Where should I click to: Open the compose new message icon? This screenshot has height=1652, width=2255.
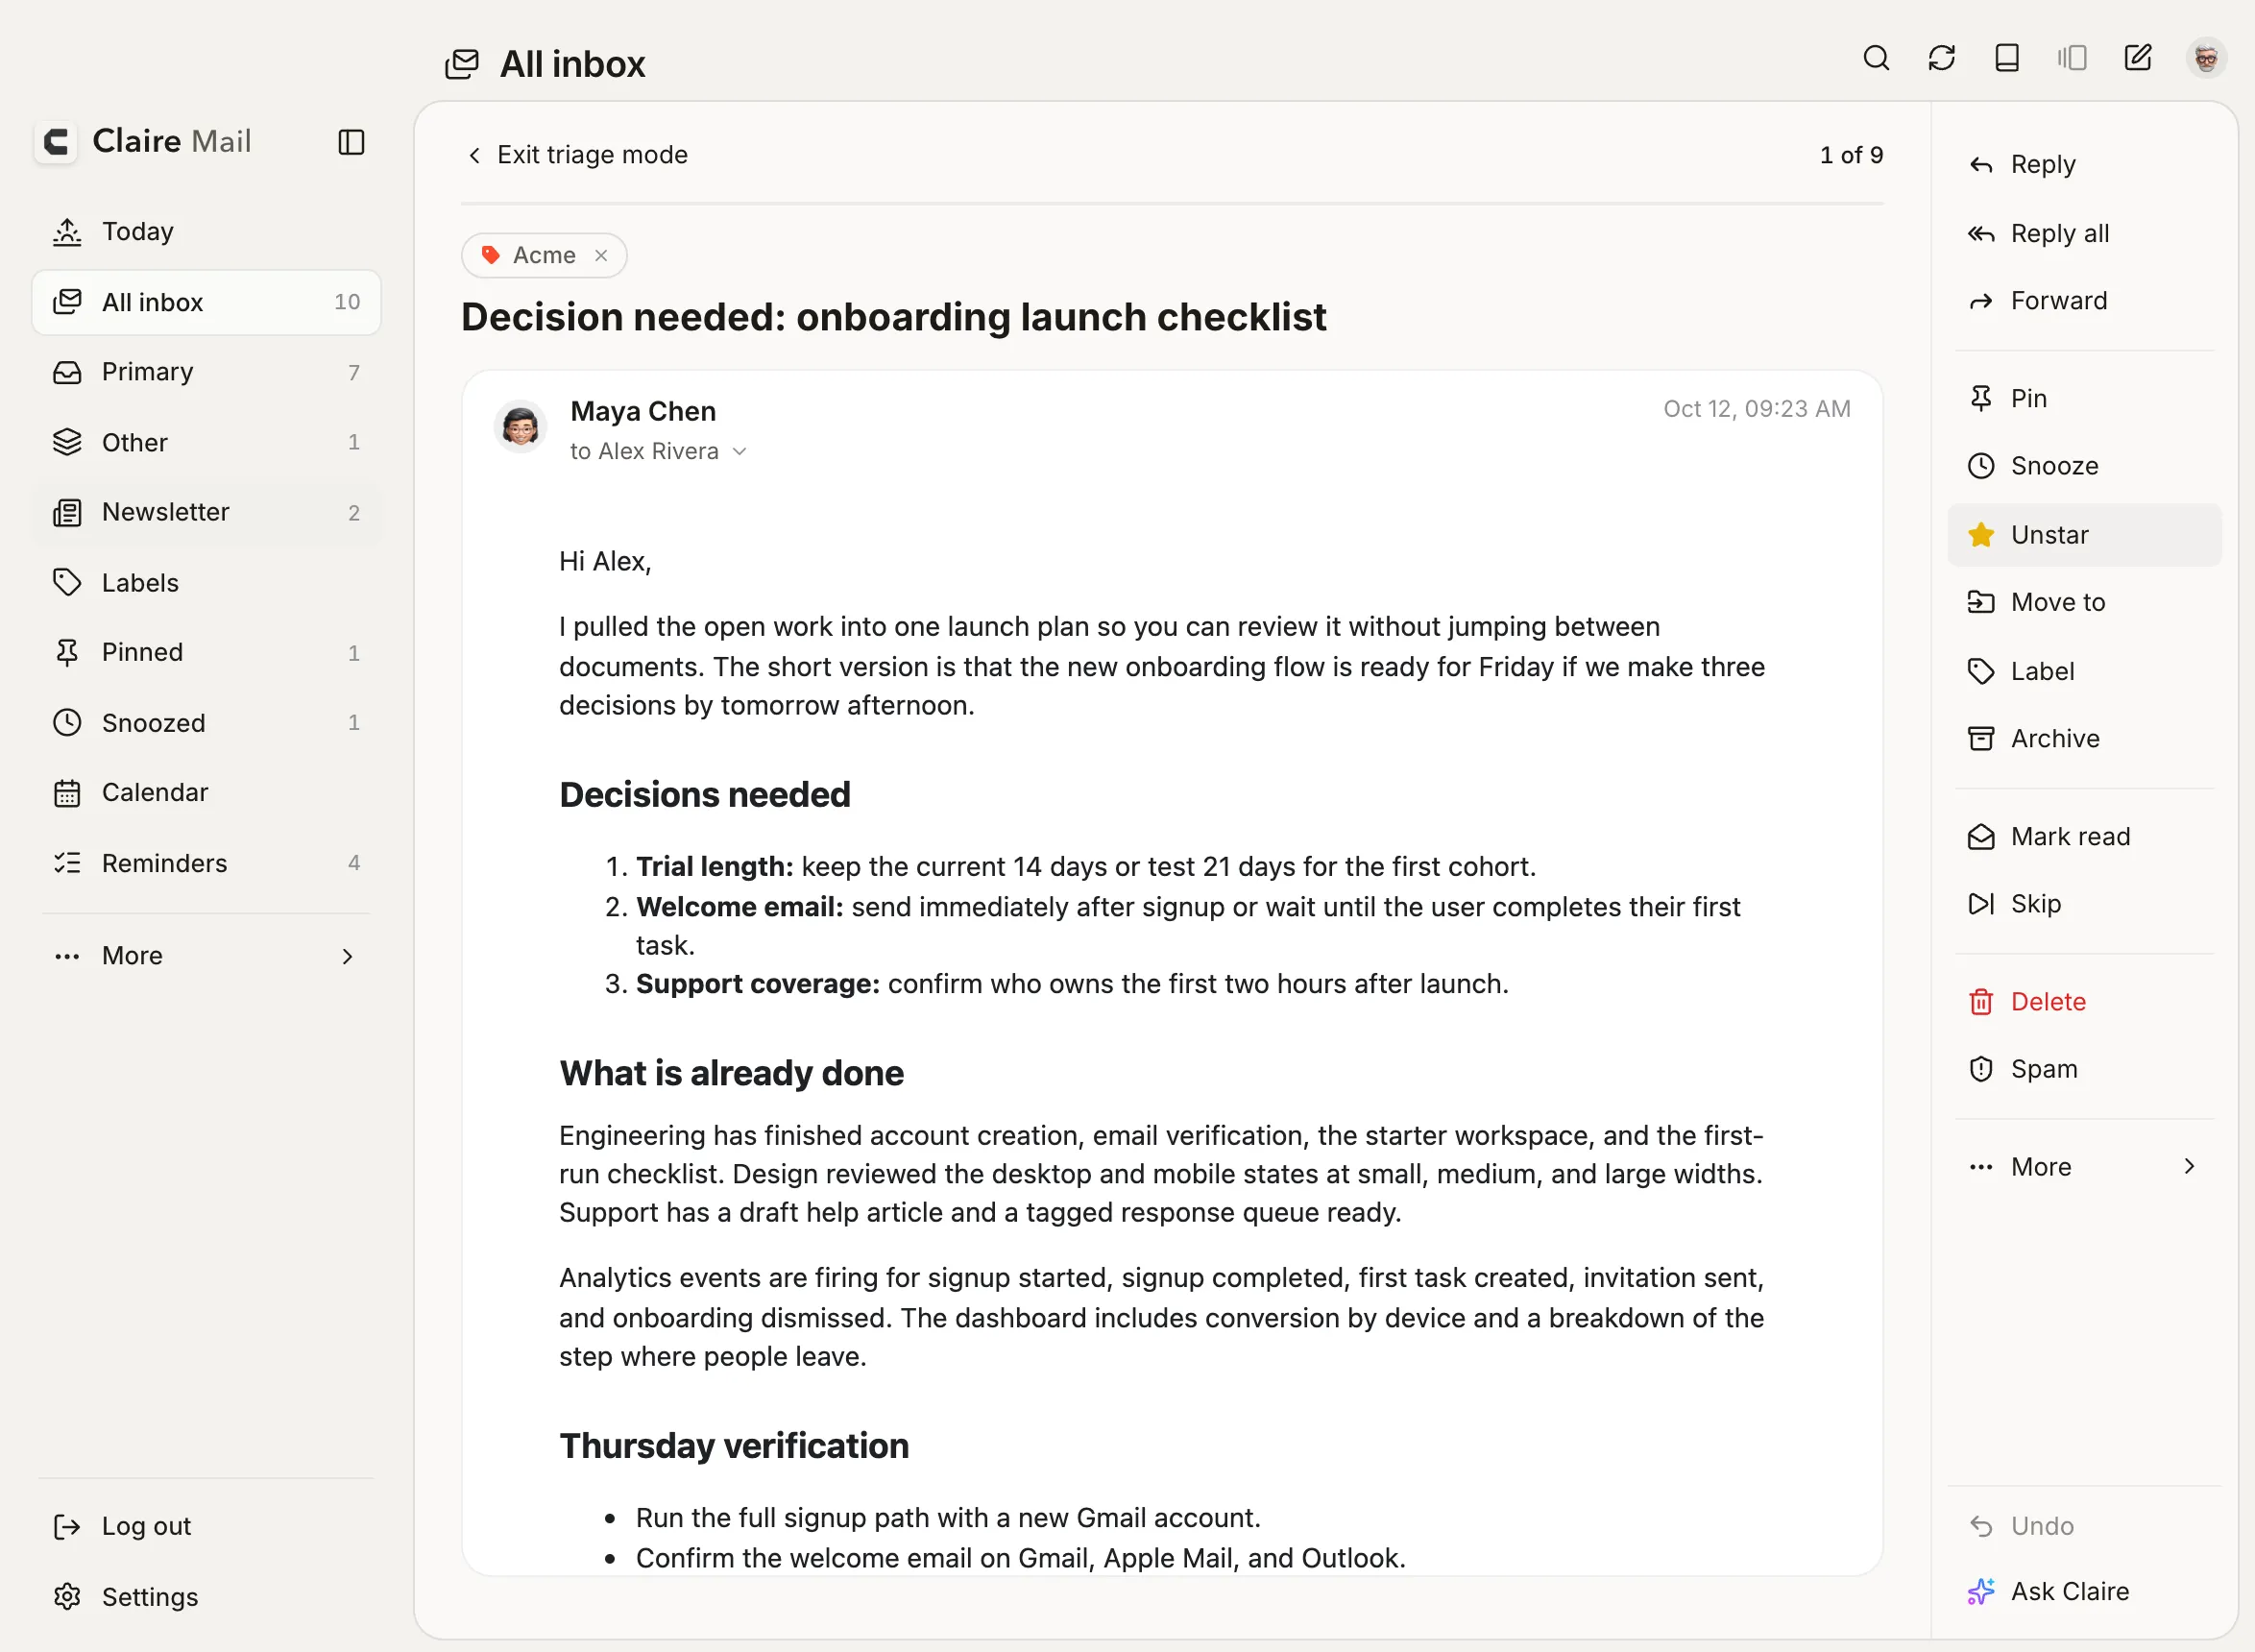2137,58
